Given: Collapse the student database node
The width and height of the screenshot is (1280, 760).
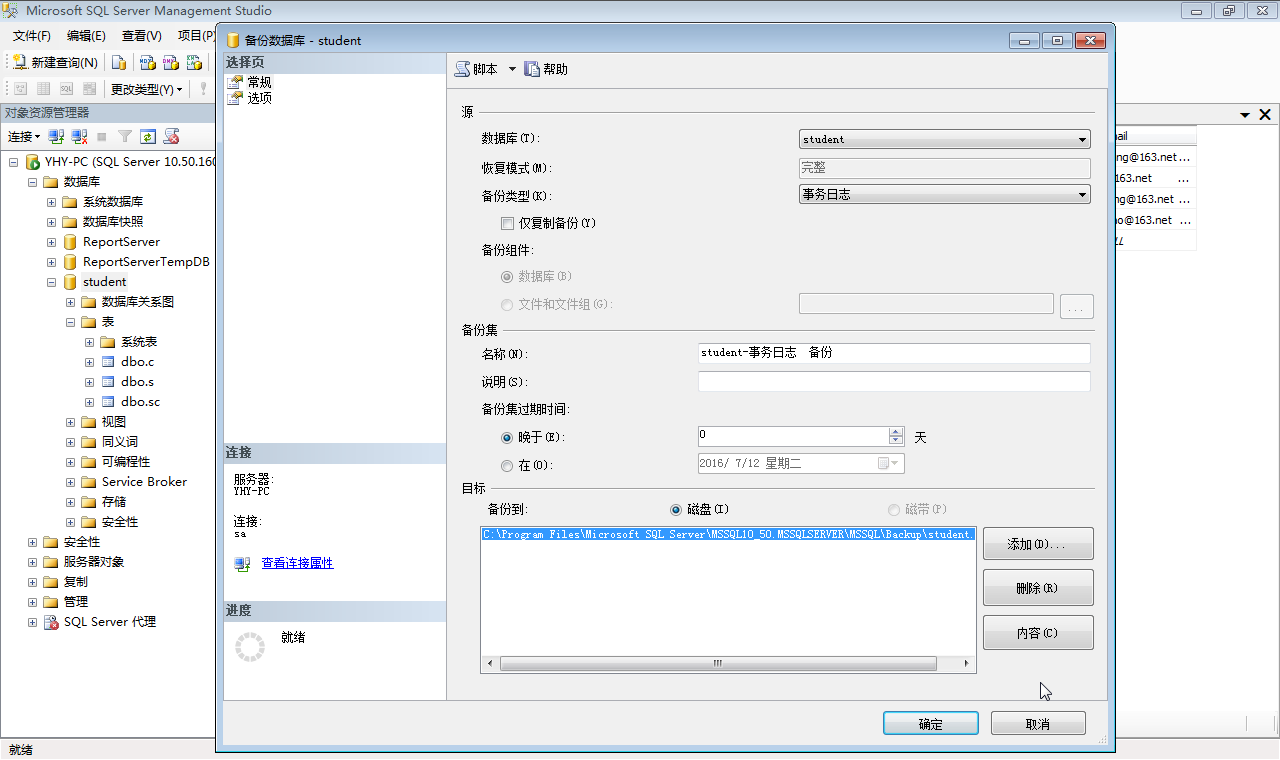Looking at the screenshot, I should pyautogui.click(x=51, y=282).
